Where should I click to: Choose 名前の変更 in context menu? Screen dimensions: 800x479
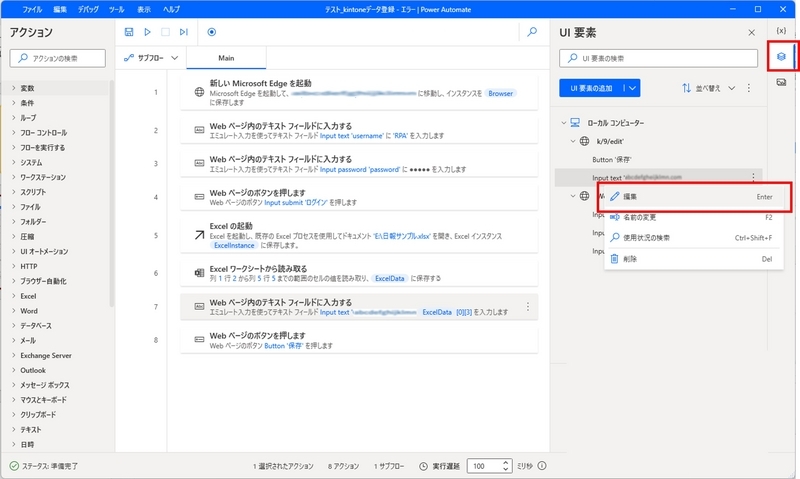tap(694, 217)
